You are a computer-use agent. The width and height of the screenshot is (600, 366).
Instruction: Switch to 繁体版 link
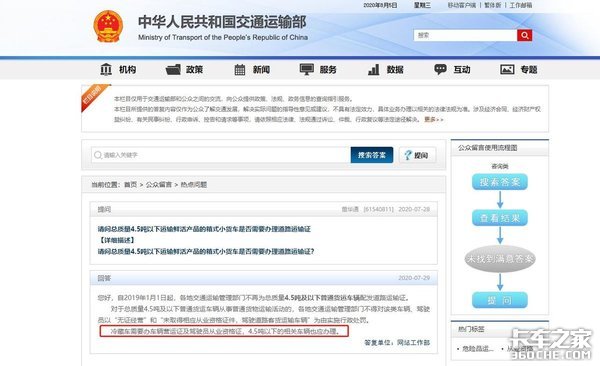(492, 5)
